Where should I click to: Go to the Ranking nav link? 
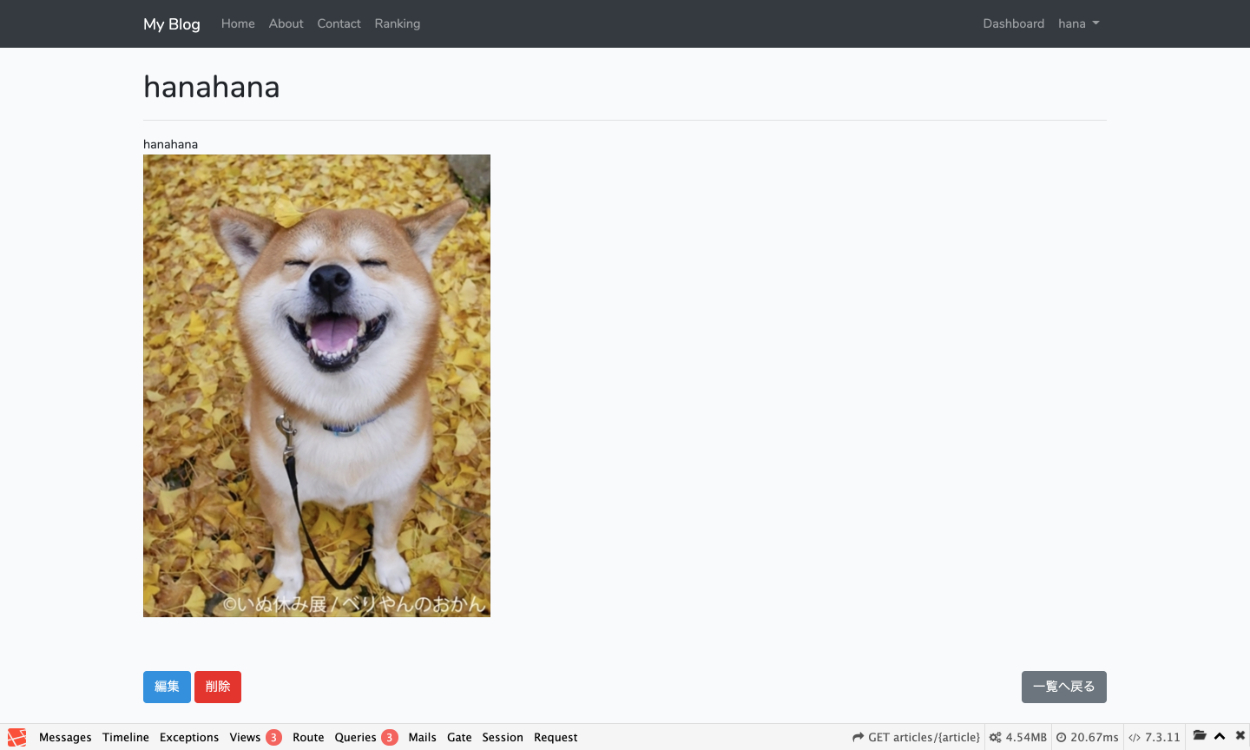(397, 24)
